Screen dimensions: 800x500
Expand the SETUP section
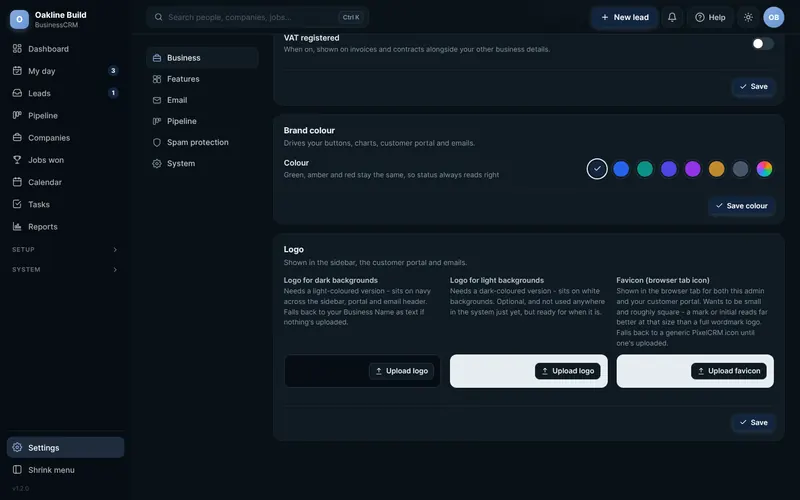(x=65, y=249)
